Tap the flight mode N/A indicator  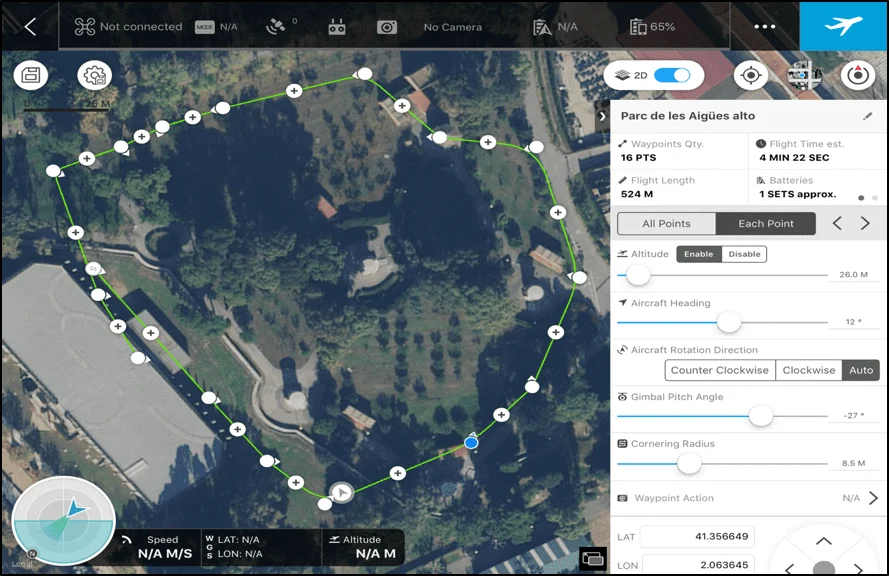click(x=217, y=27)
